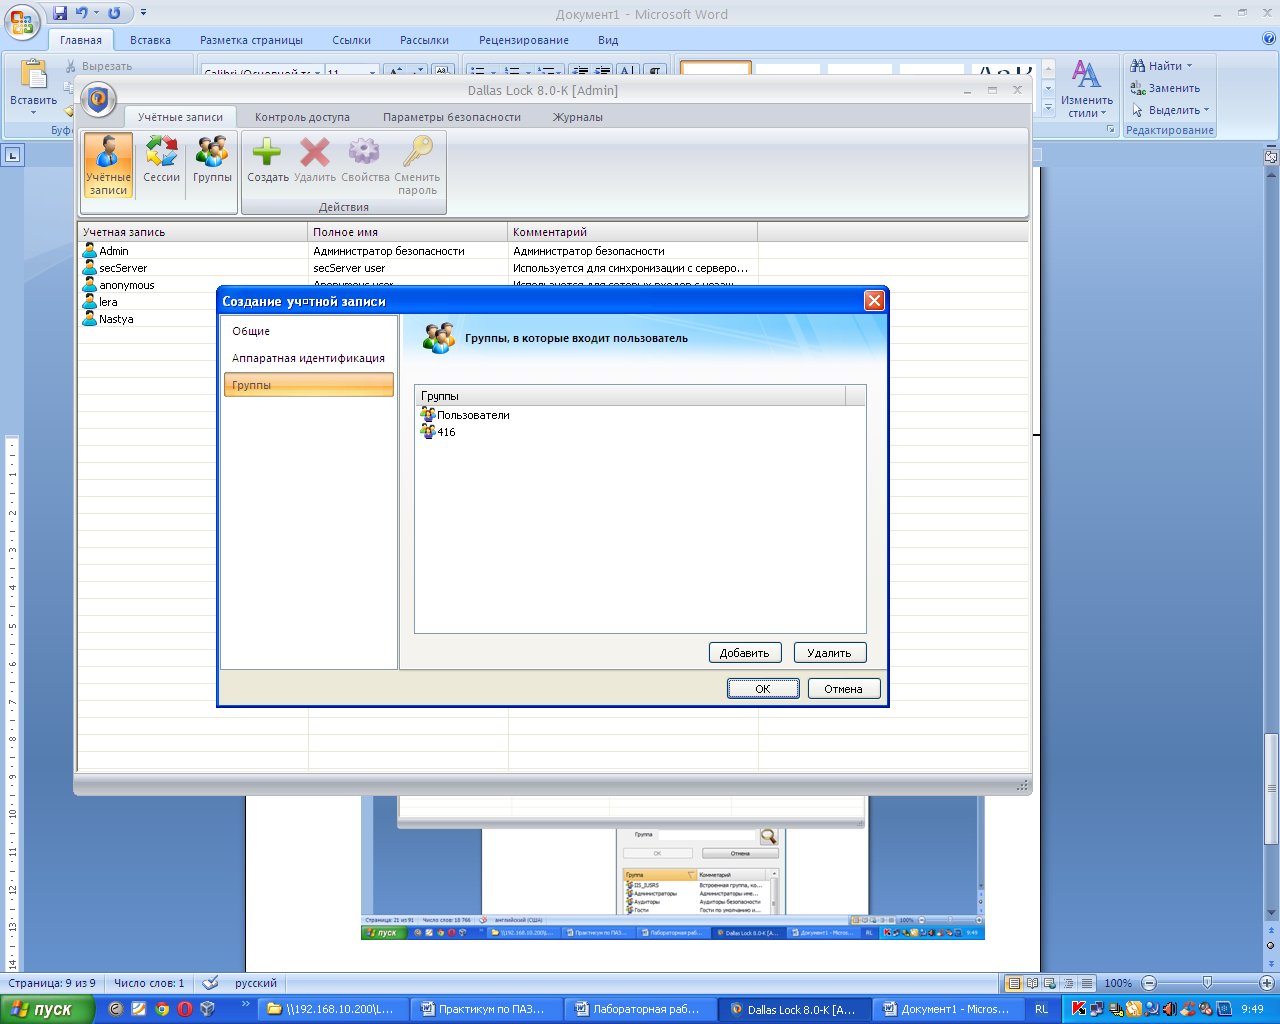Open Word Help question mark icon
The width and height of the screenshot is (1280, 1024).
point(1269,40)
